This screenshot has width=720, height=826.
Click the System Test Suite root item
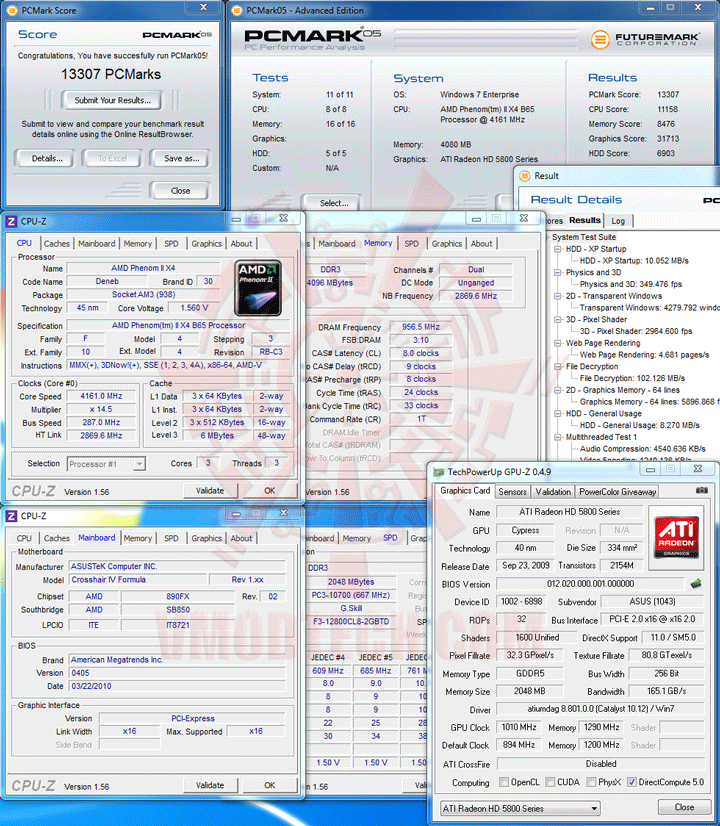(584, 237)
